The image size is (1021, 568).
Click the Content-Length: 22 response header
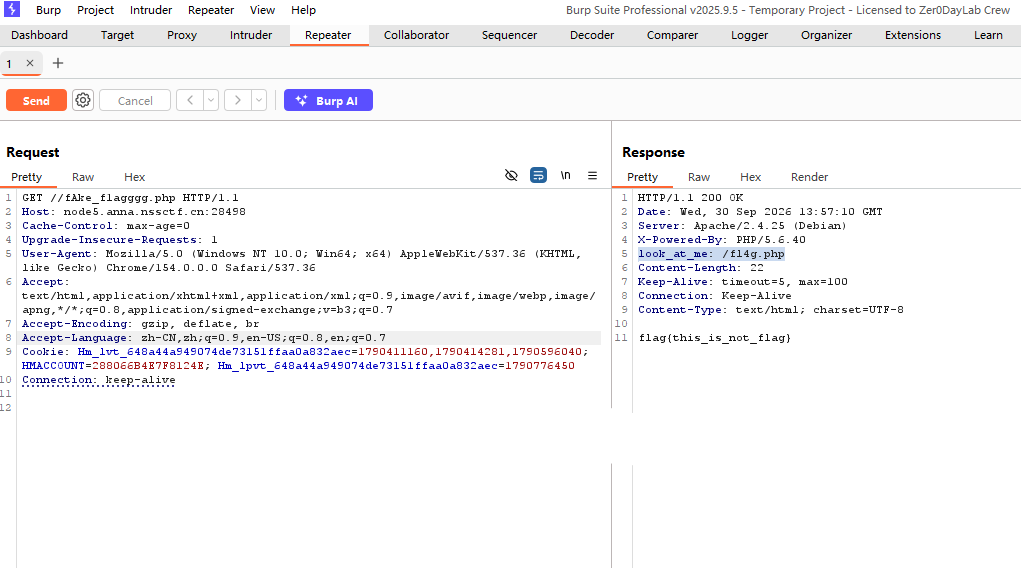(x=701, y=268)
